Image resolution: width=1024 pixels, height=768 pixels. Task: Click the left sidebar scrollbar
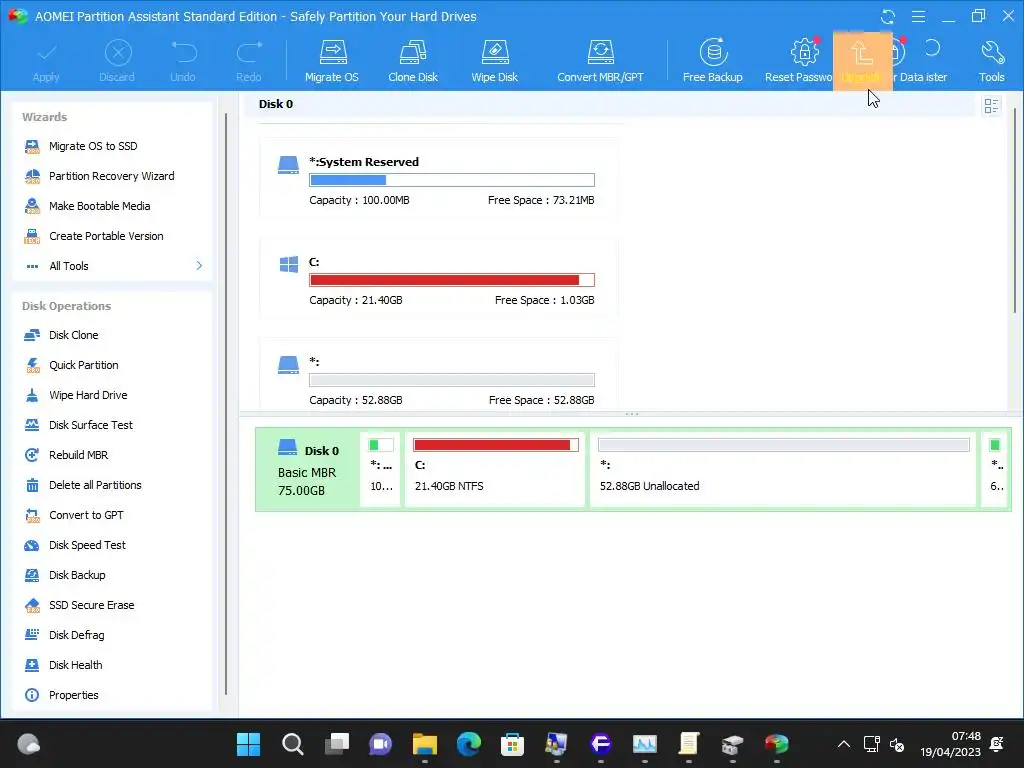tap(226, 404)
